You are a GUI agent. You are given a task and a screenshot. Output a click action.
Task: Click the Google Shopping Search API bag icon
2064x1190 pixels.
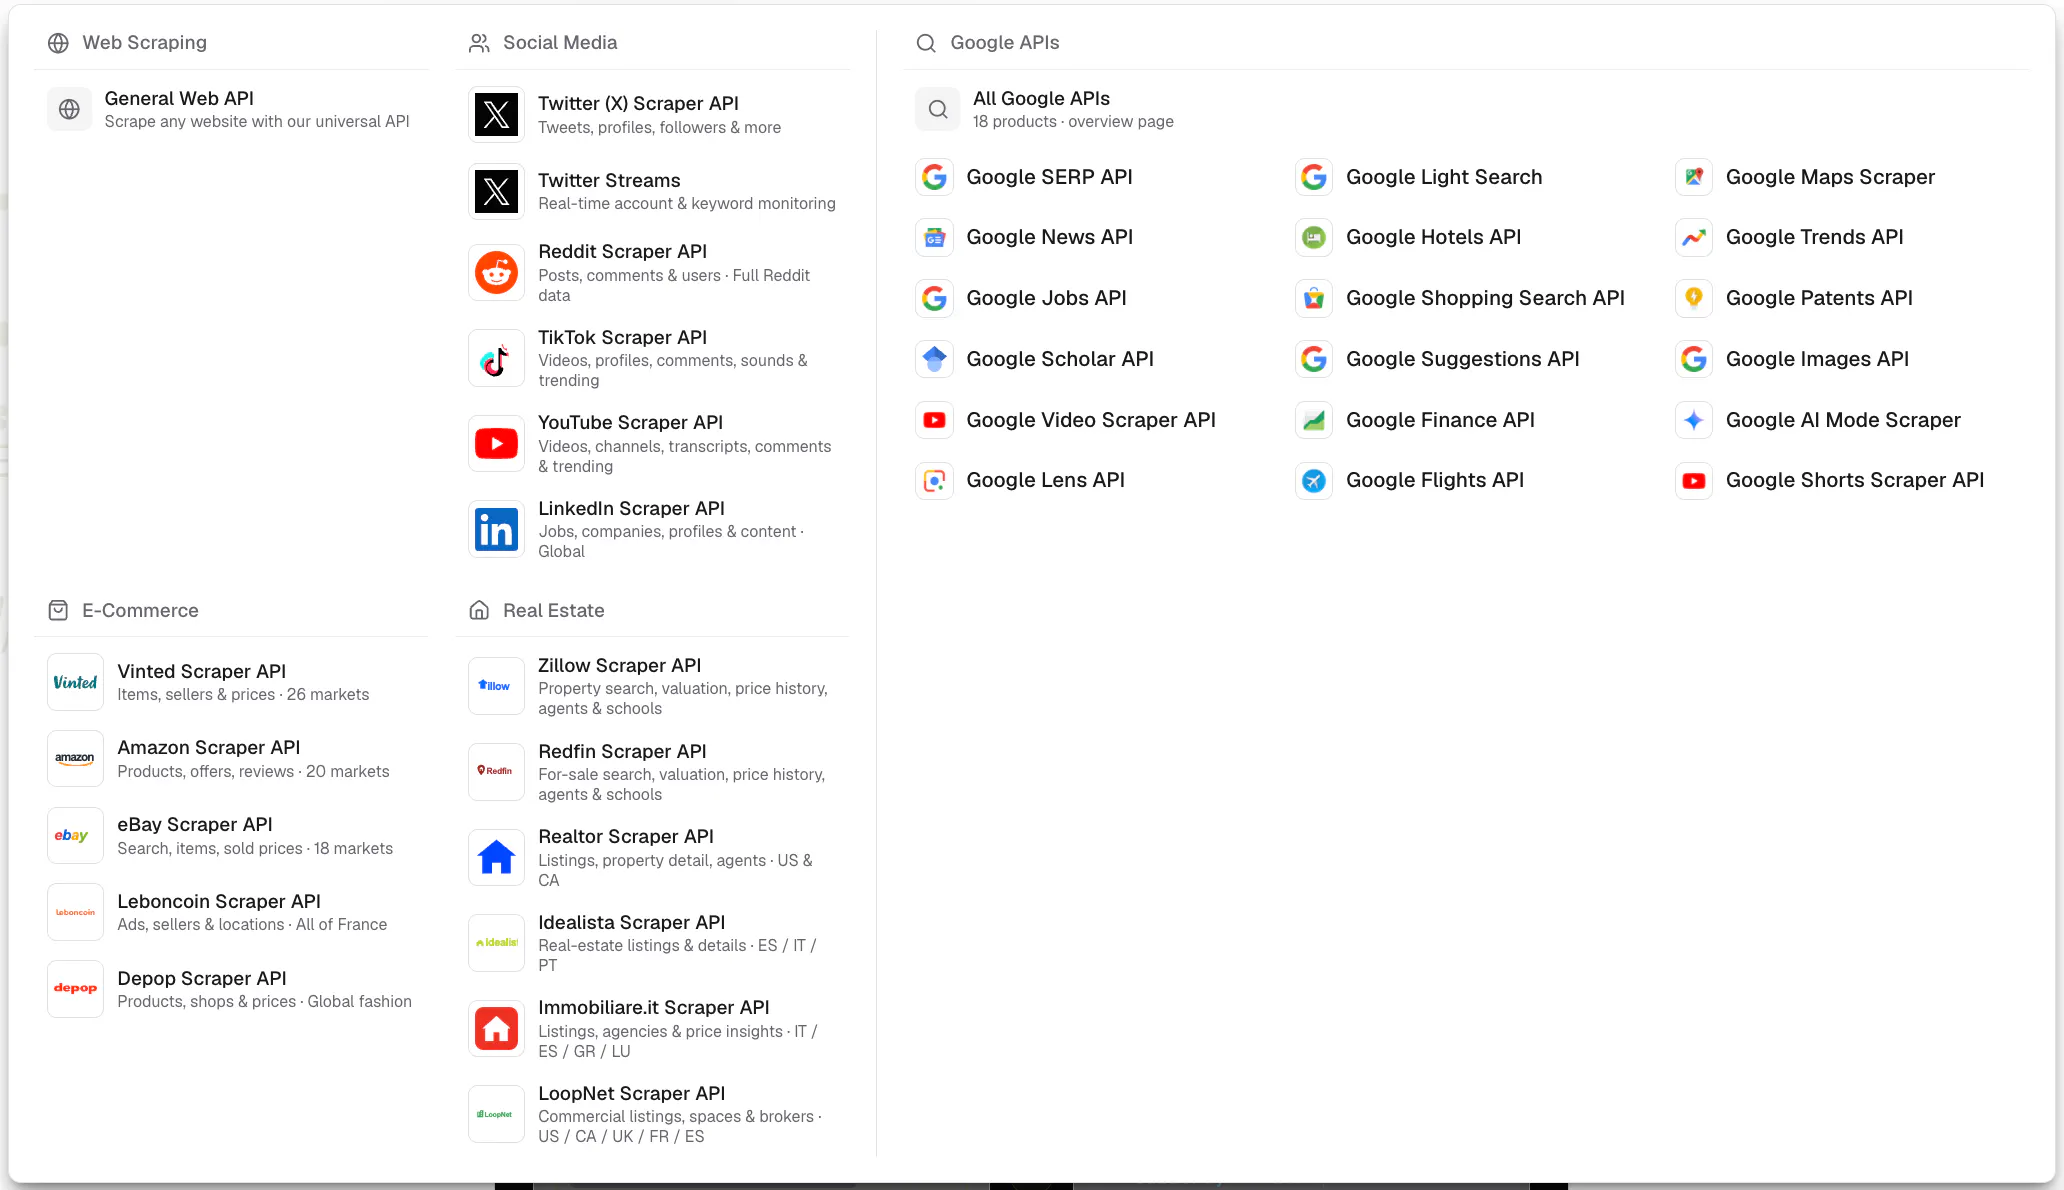[1314, 298]
